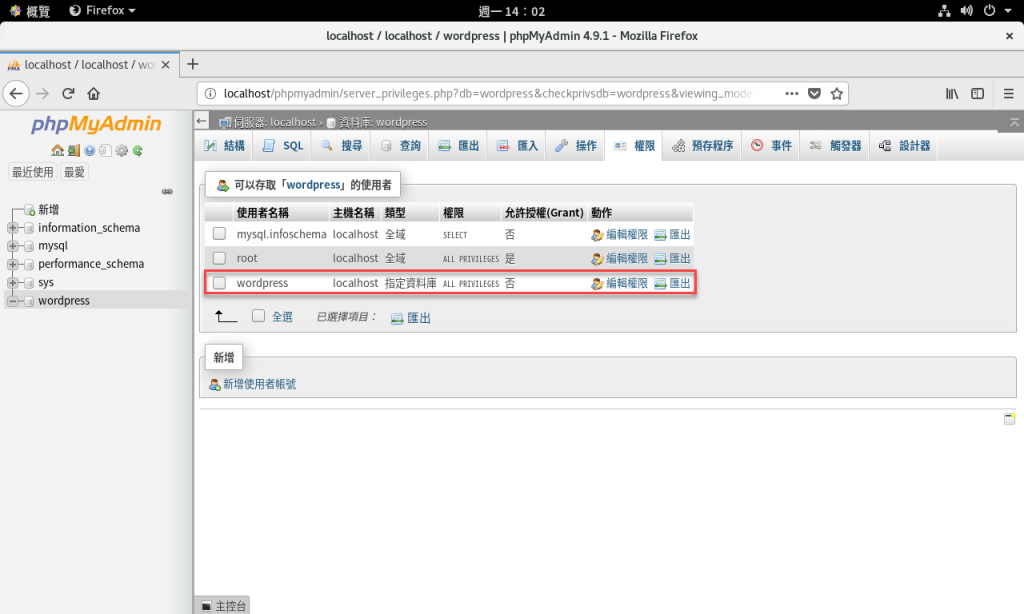
Task: Open phpMyAdmin home icon in sidebar
Action: click(x=57, y=151)
